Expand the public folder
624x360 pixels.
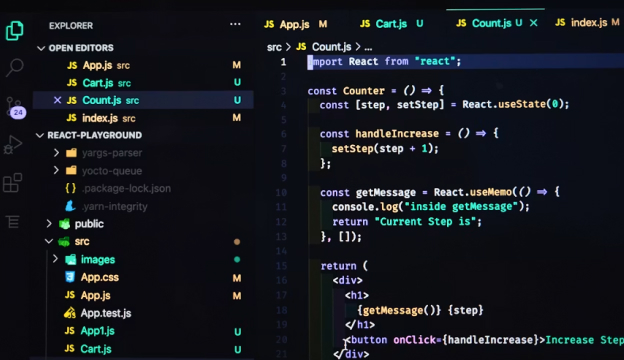point(49,224)
